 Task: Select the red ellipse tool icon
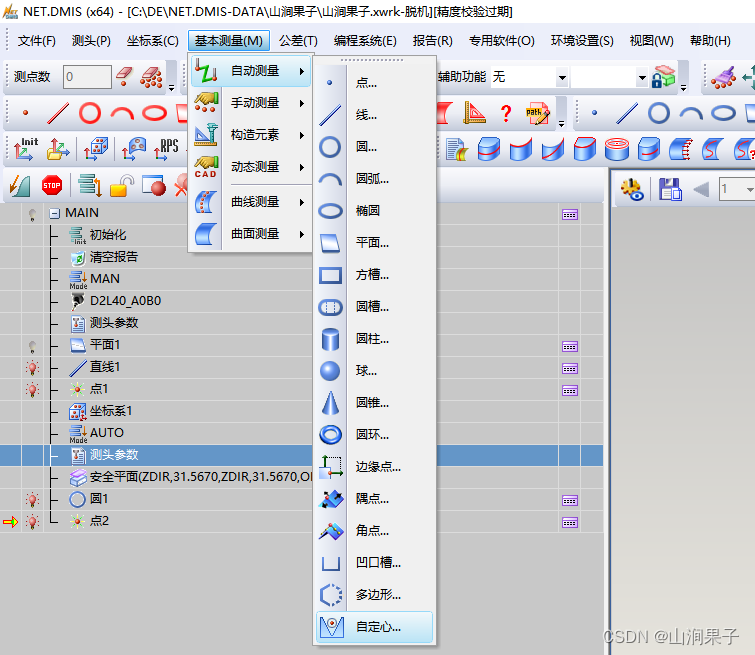155,114
